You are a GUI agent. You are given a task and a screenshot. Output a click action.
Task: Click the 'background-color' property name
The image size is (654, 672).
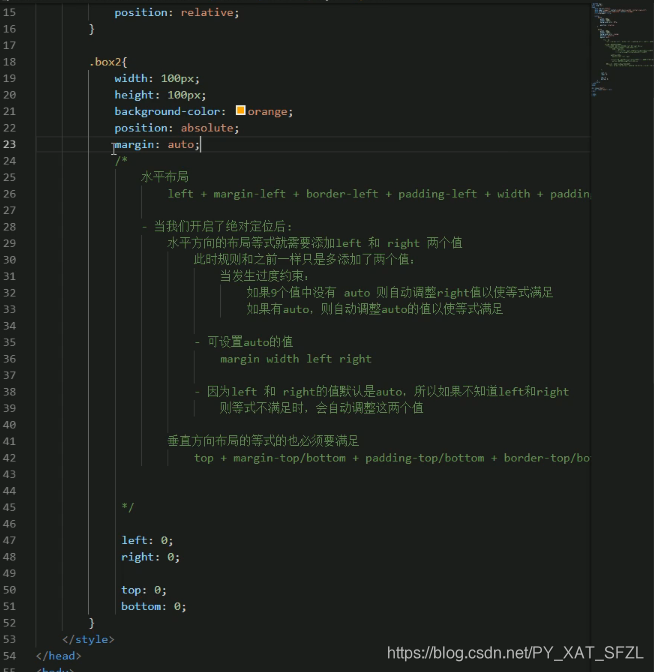tap(167, 111)
